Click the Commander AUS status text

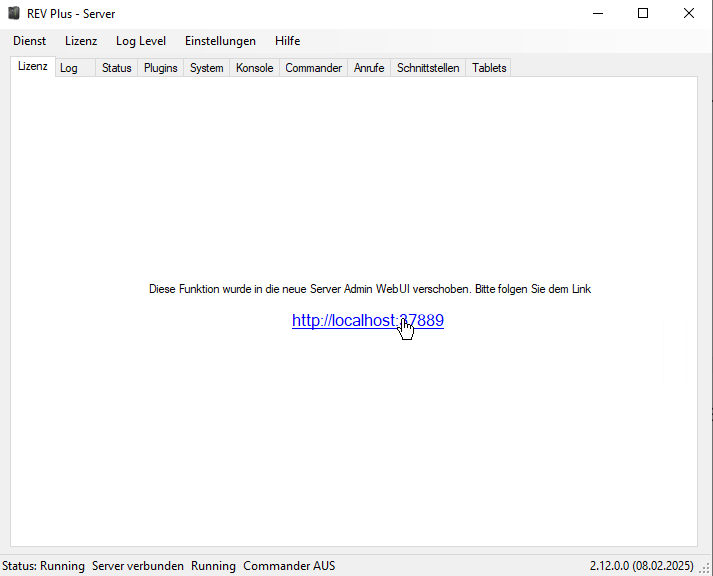(289, 566)
